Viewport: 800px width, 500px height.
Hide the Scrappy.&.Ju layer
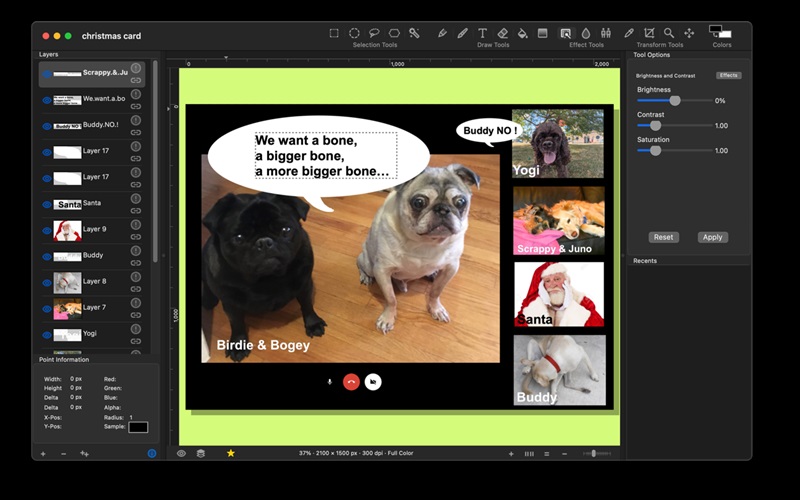click(x=47, y=74)
